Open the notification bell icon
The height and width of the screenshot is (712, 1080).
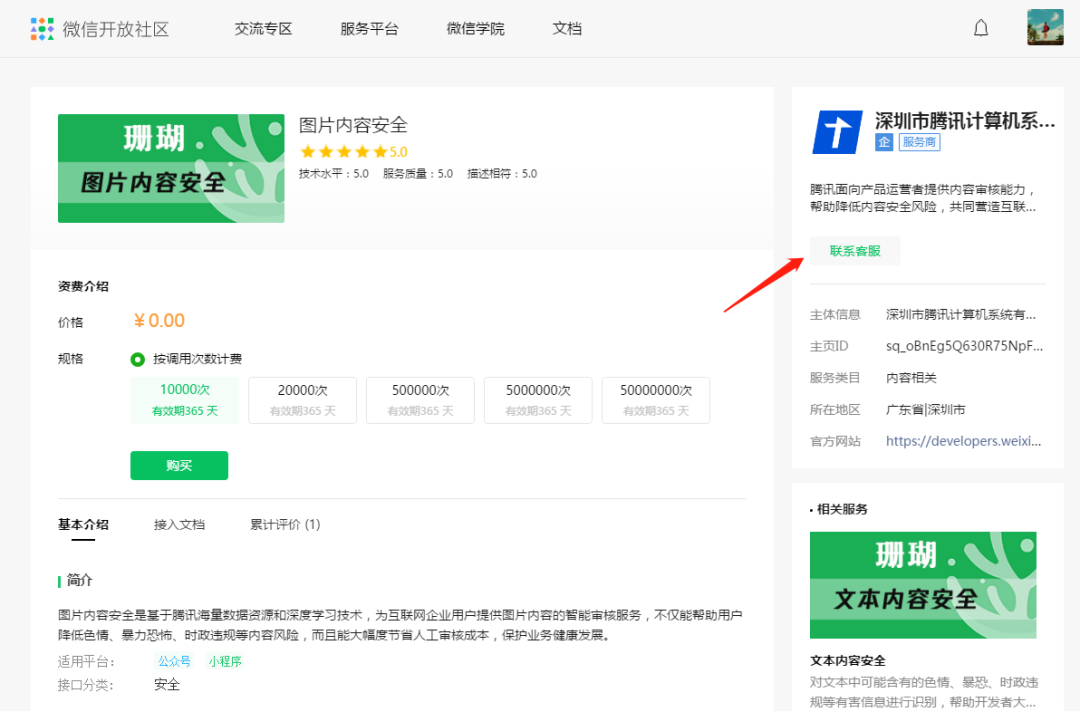981,28
